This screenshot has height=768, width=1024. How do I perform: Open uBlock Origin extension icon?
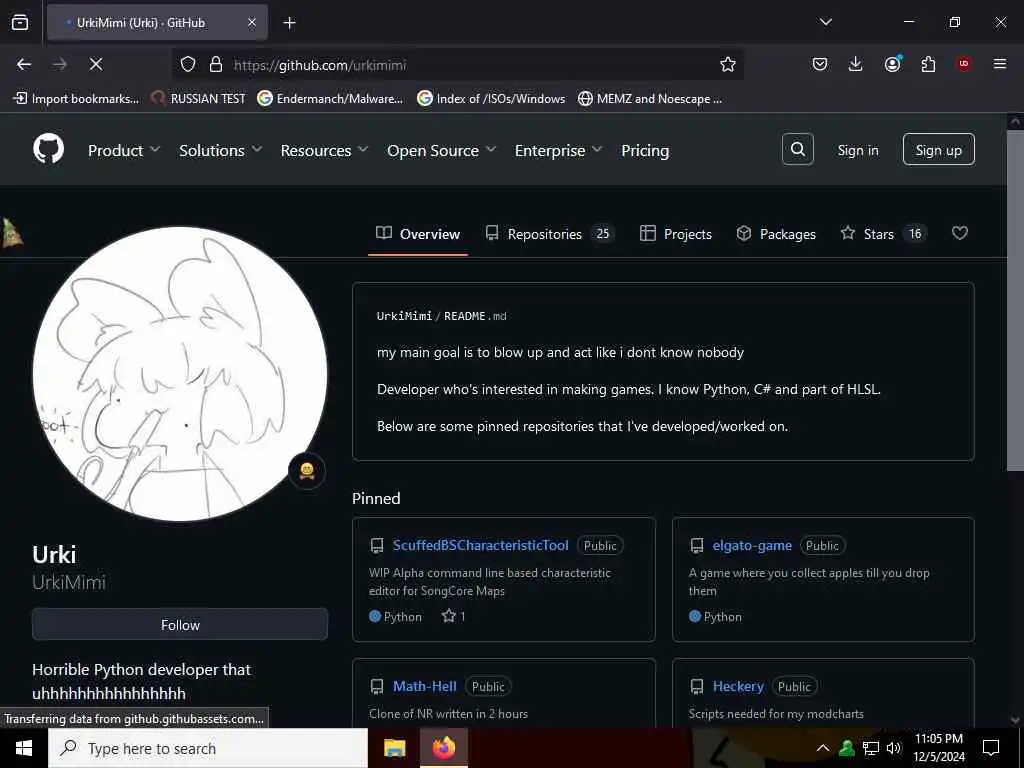tap(964, 64)
